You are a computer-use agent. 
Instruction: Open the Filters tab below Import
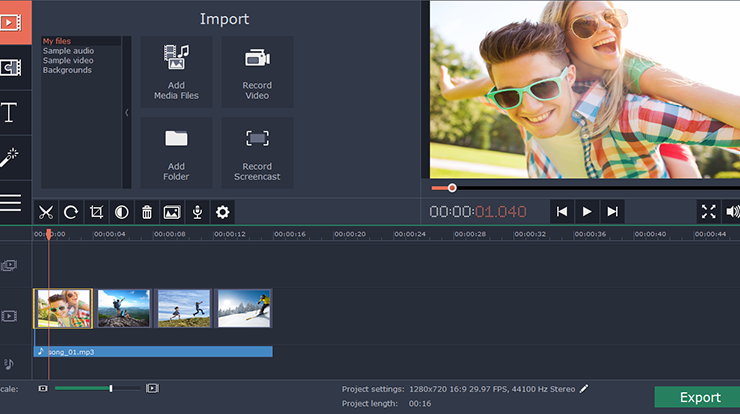[12, 67]
